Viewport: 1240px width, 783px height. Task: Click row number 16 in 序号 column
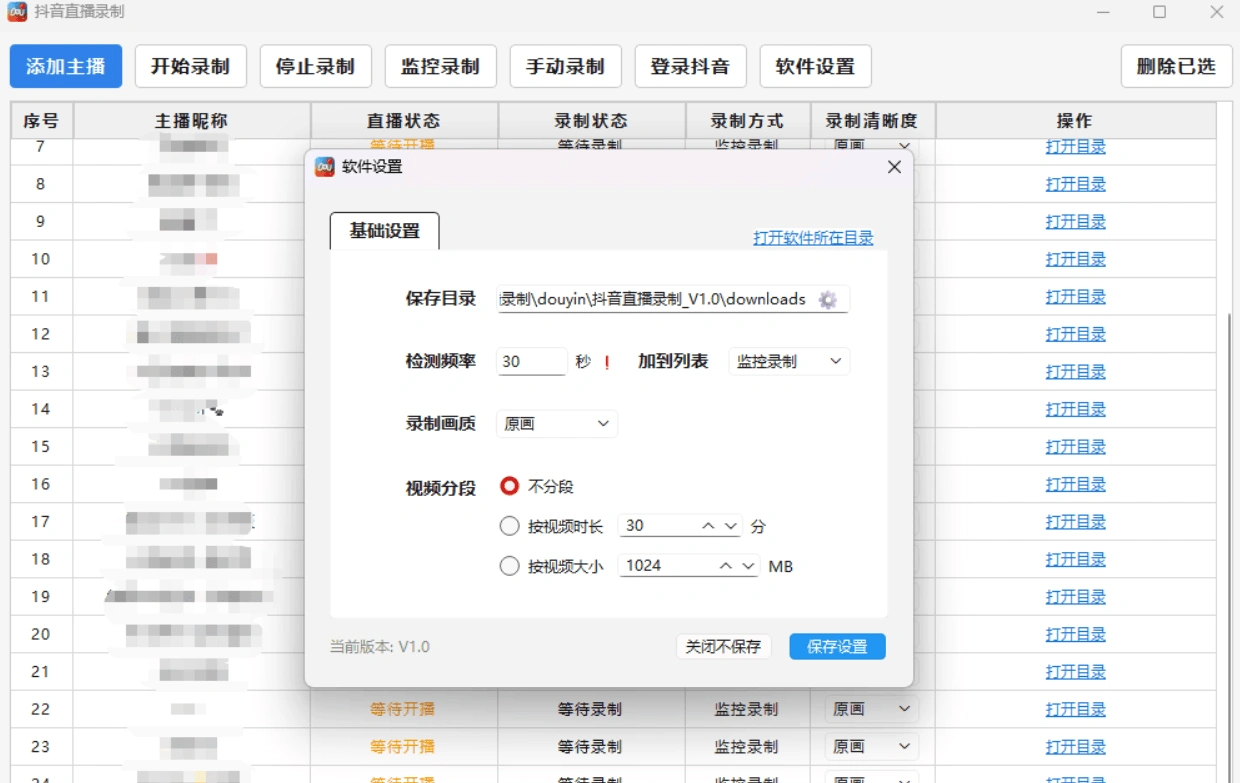coord(41,484)
